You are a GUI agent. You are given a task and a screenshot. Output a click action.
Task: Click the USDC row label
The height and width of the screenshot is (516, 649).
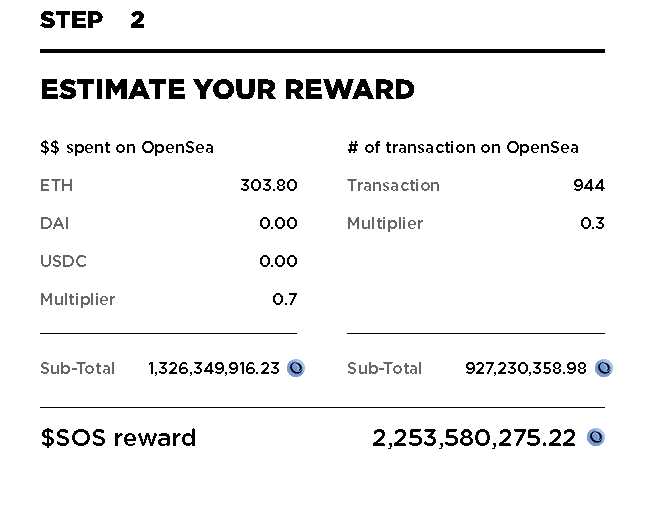[63, 261]
